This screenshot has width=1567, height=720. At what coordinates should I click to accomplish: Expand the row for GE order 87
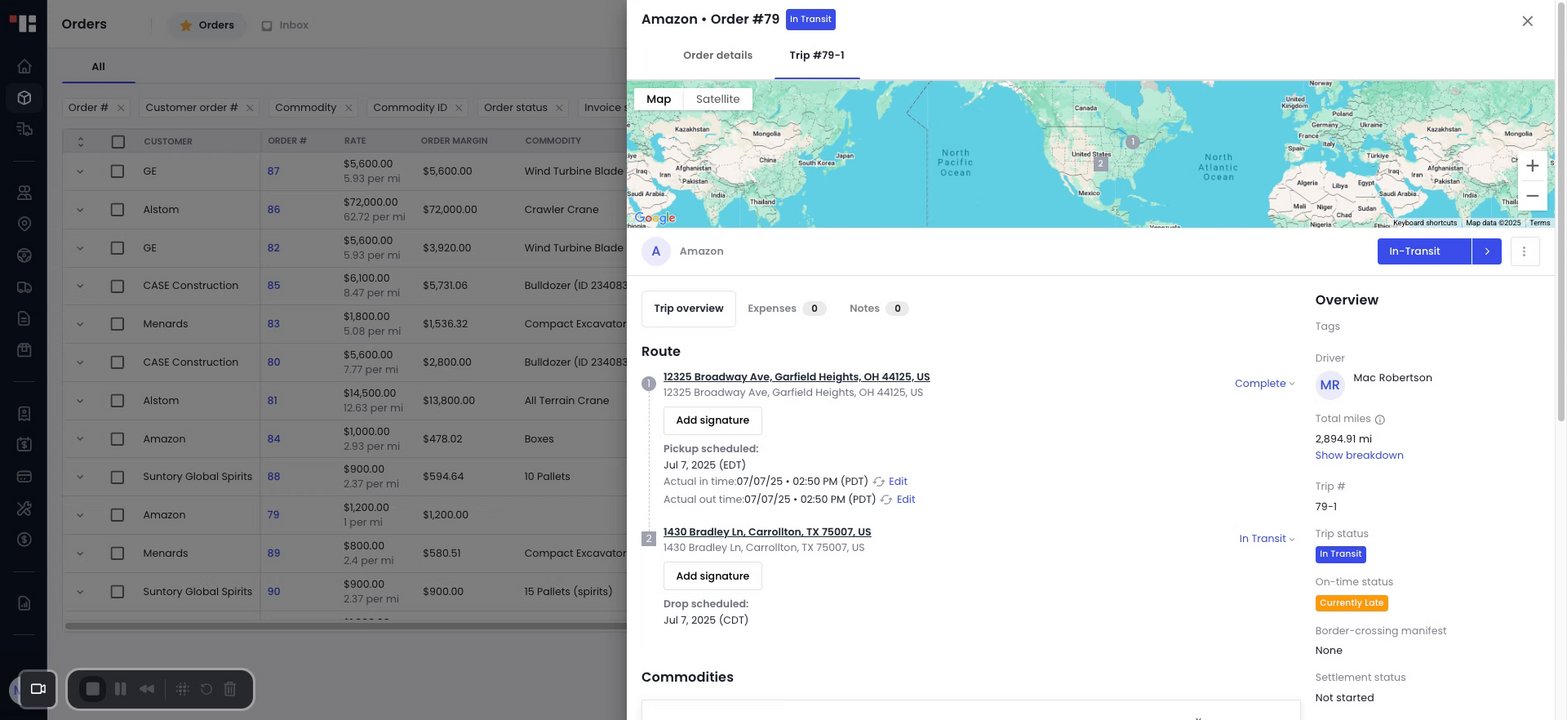pyautogui.click(x=80, y=172)
